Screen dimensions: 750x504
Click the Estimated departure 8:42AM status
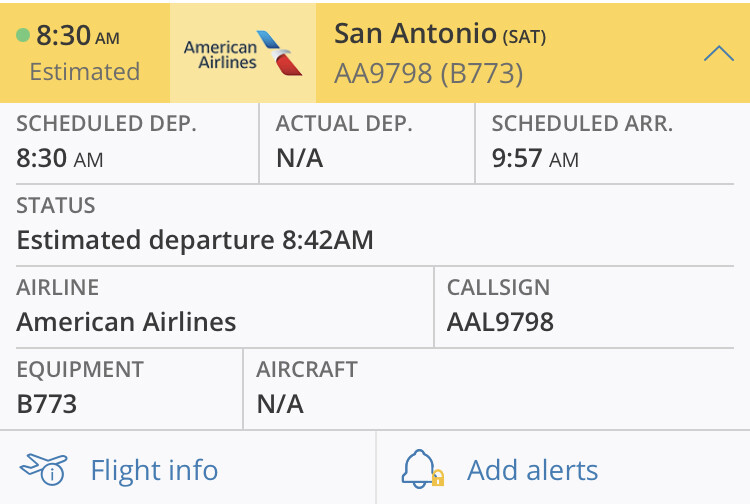tap(195, 240)
